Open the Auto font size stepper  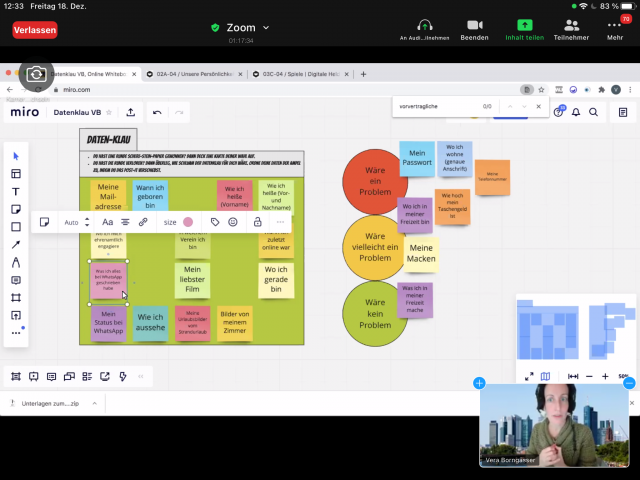(x=87, y=222)
